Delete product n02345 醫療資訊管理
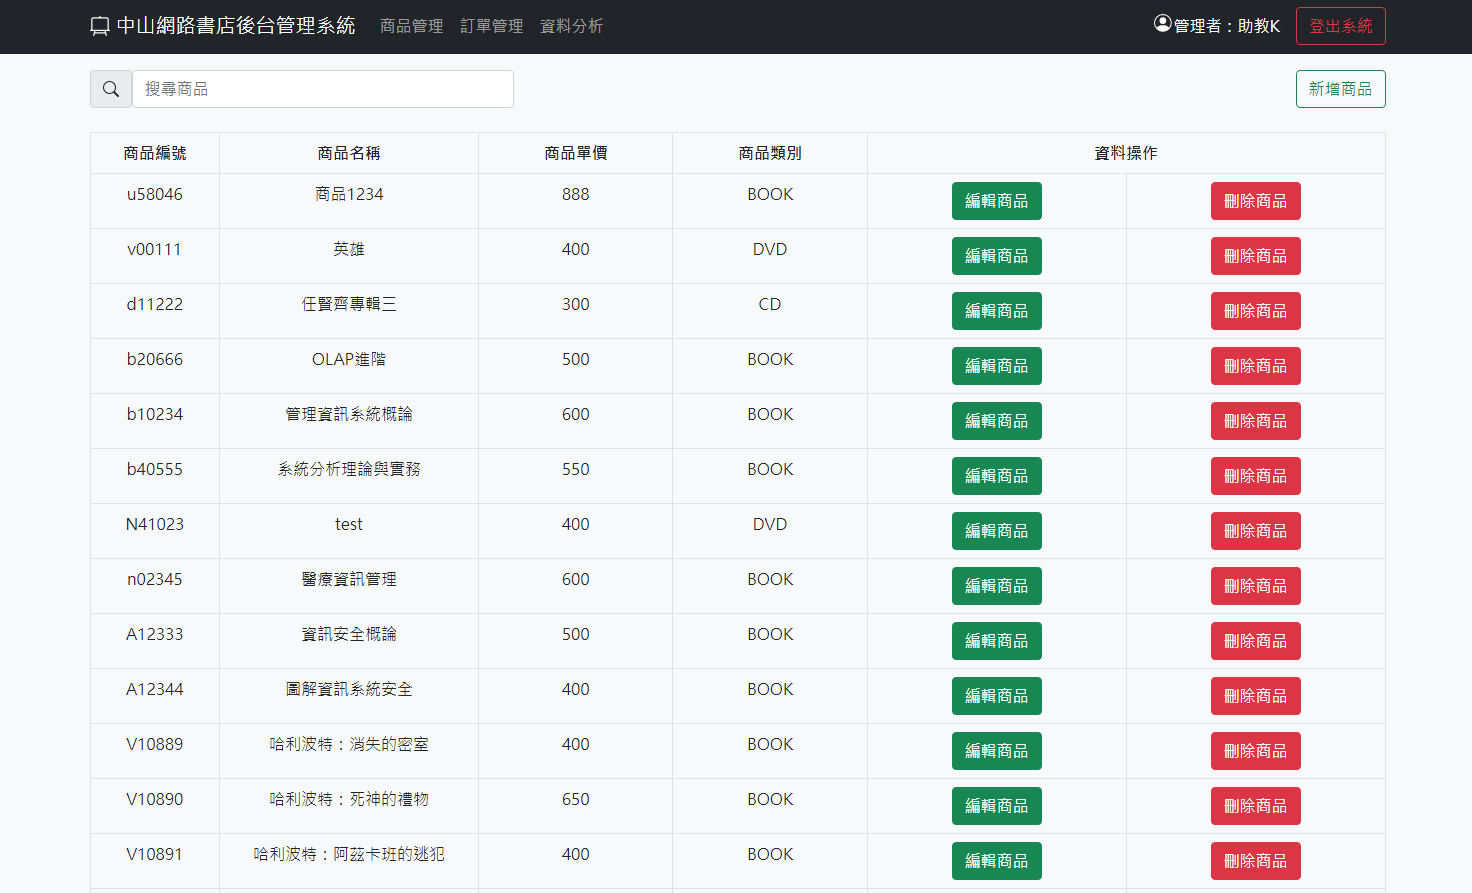Screen dimensions: 1472x893 point(1255,586)
